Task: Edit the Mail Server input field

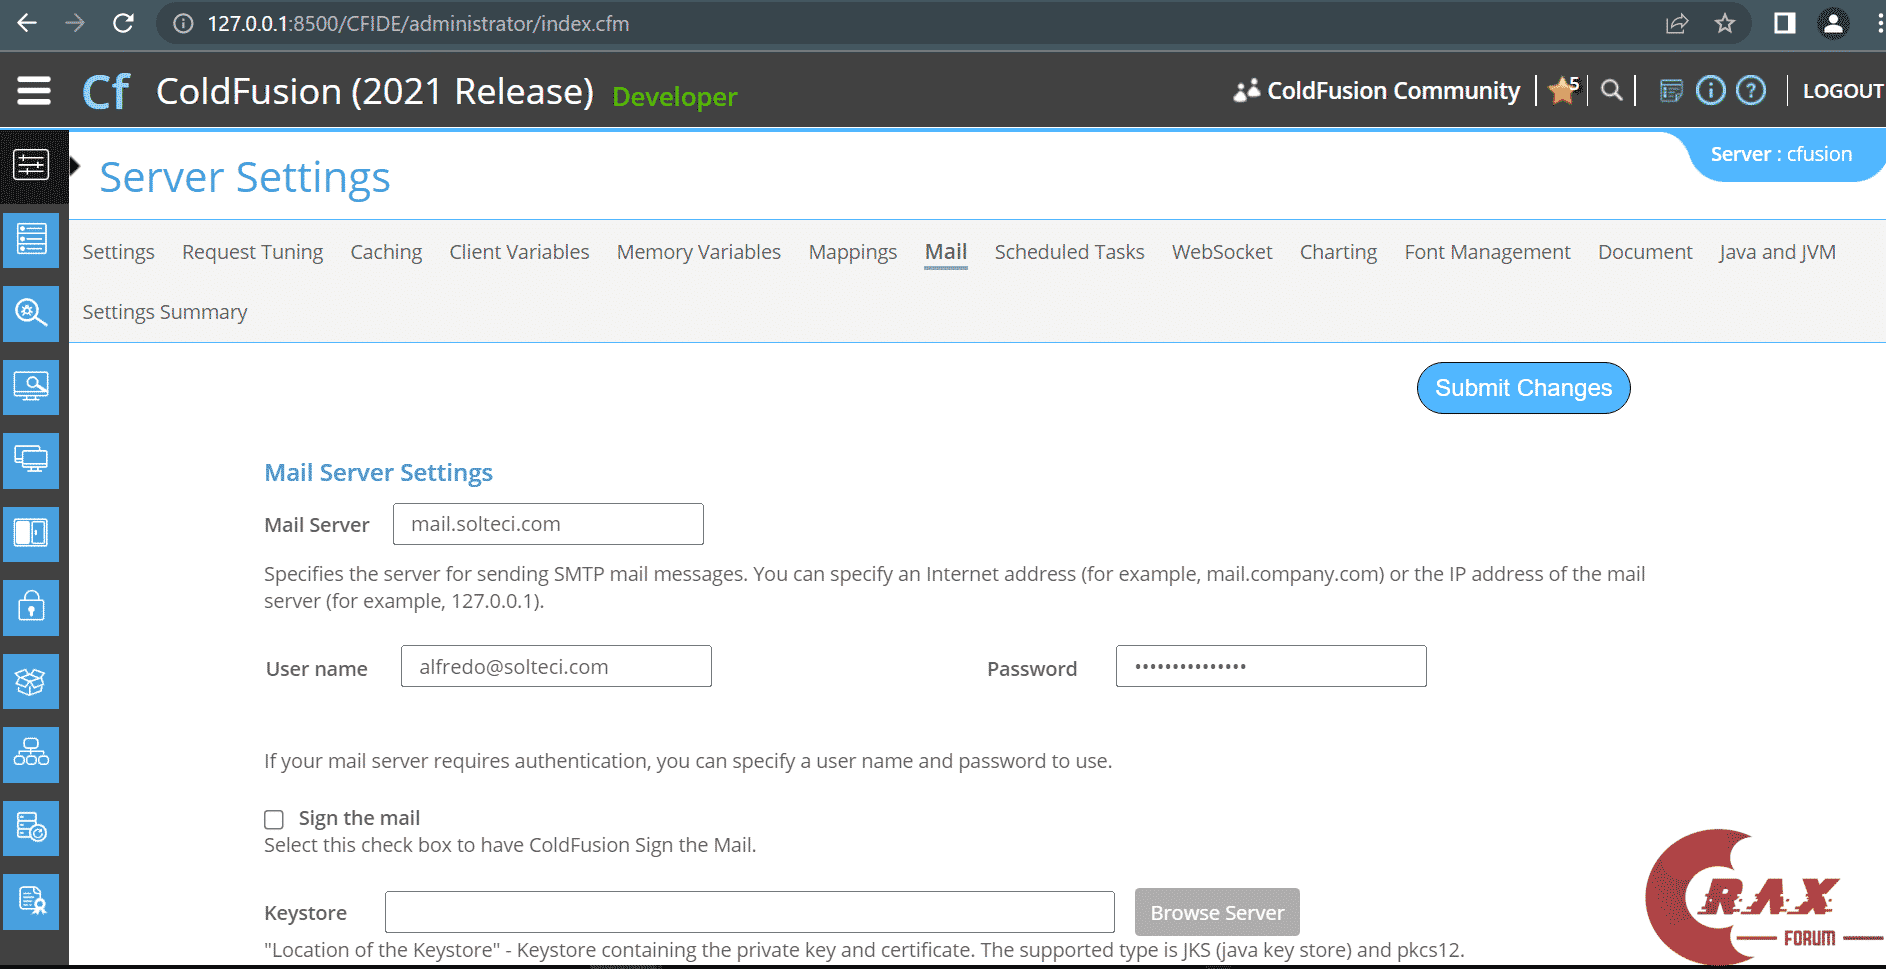Action: pos(548,523)
